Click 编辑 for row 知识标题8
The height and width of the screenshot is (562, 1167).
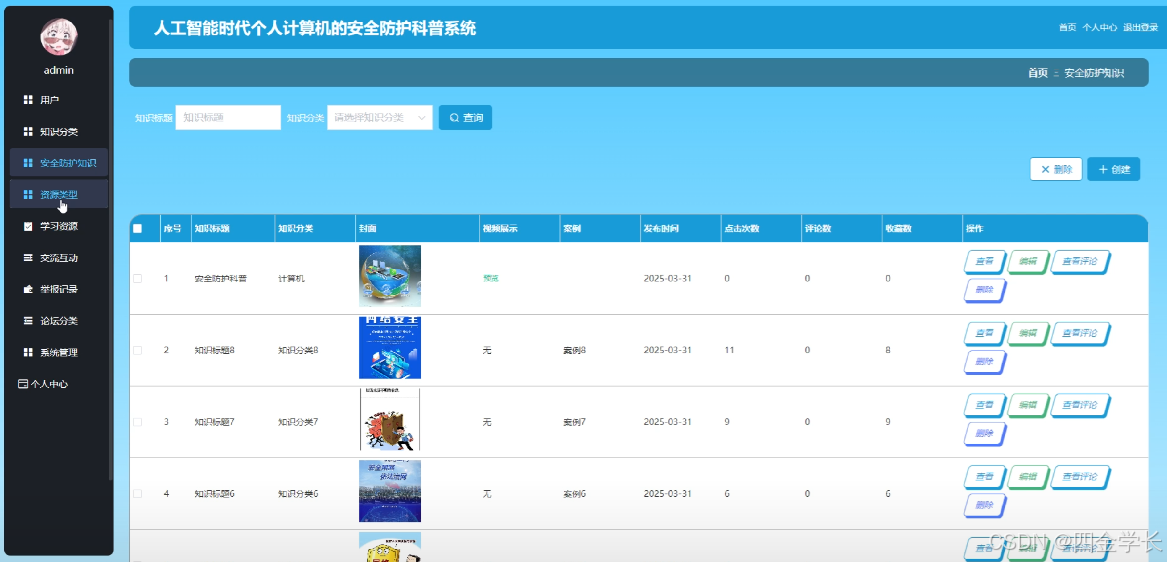[x=1028, y=334]
